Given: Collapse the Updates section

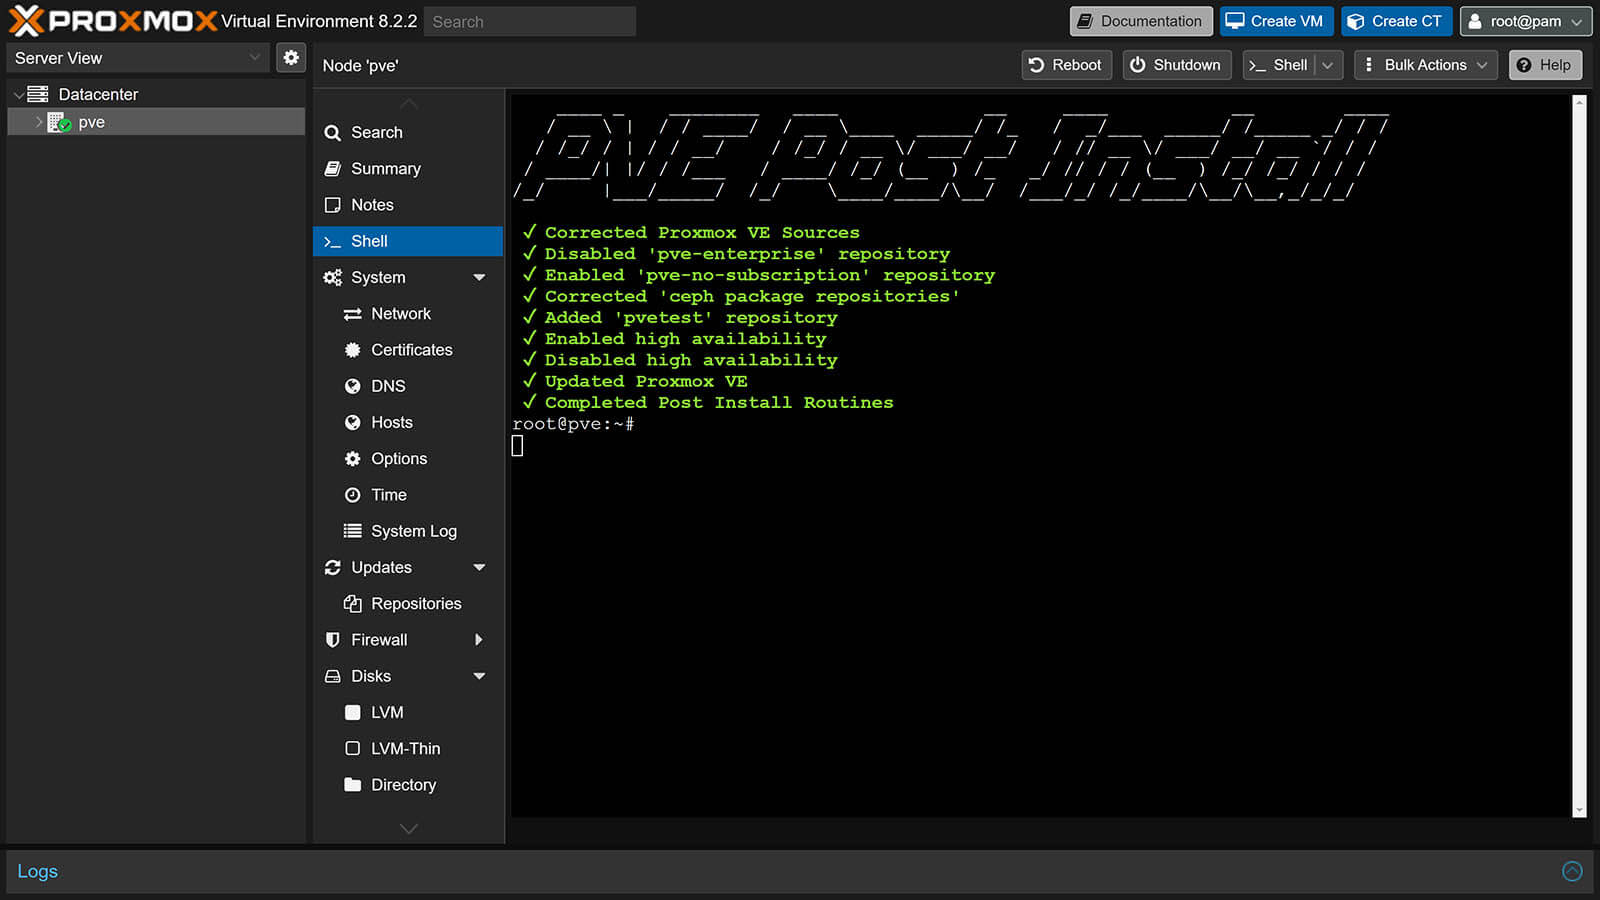Looking at the screenshot, I should 481,567.
